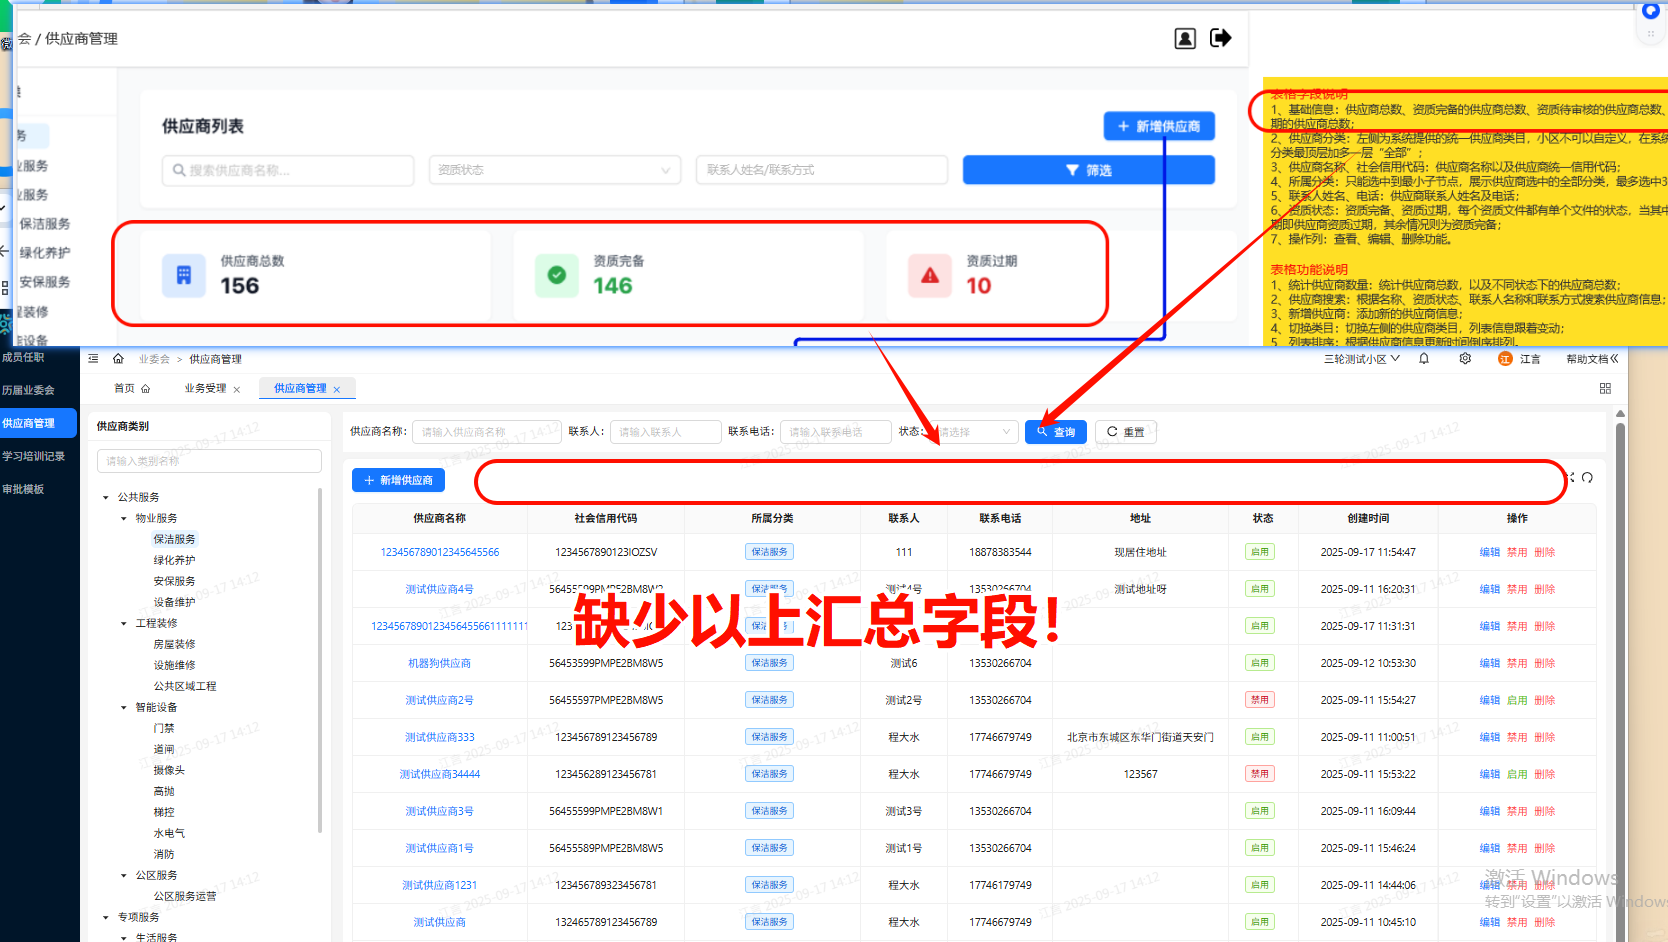Focus the 请输入类别名称 search field
1668x942 pixels.
click(x=209, y=461)
